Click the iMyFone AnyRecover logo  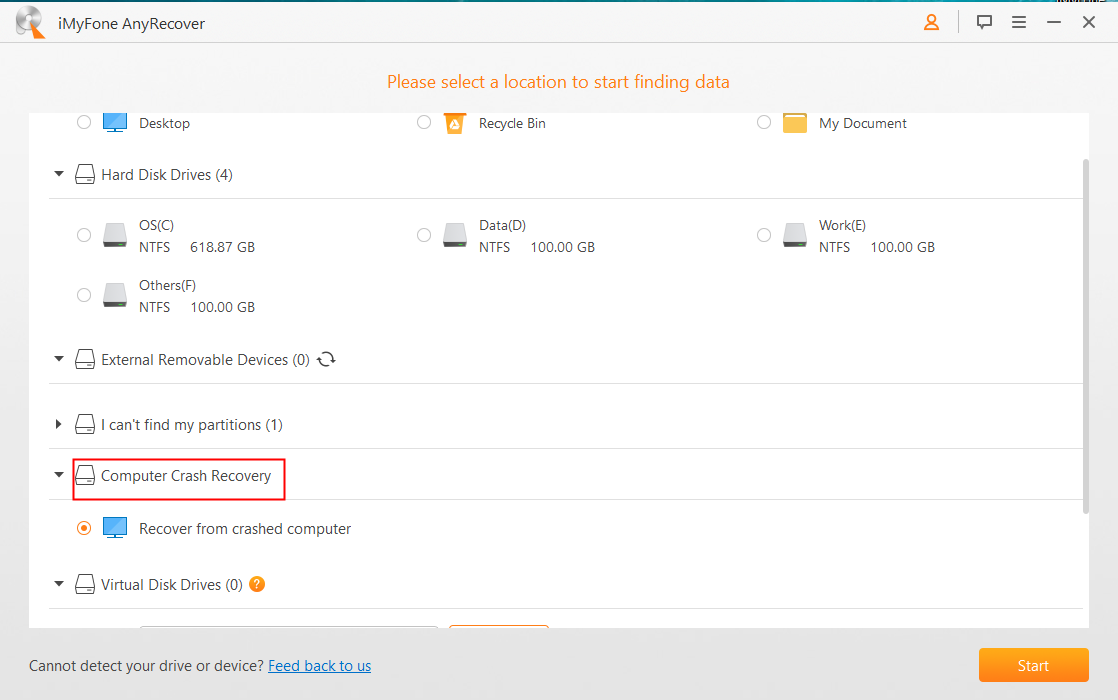click(x=31, y=22)
